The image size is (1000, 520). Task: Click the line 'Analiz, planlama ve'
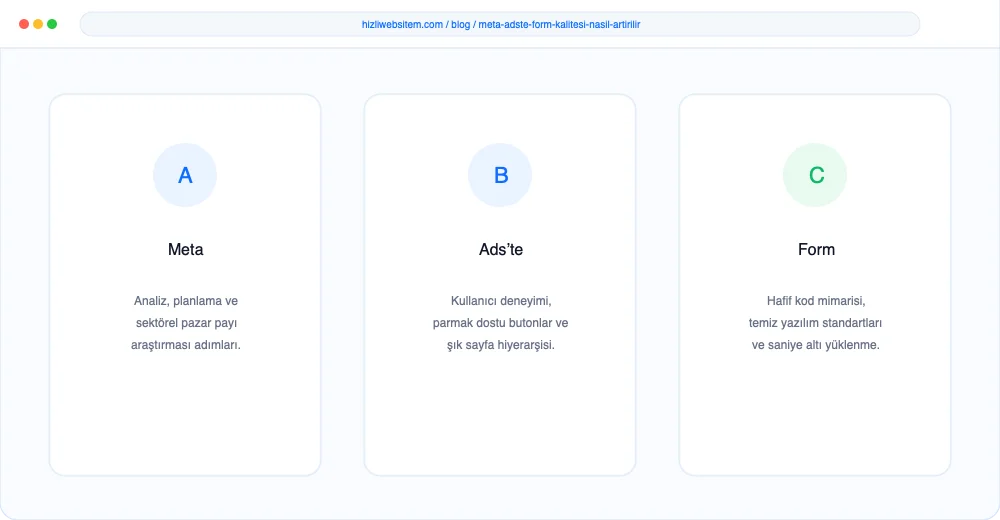186,301
